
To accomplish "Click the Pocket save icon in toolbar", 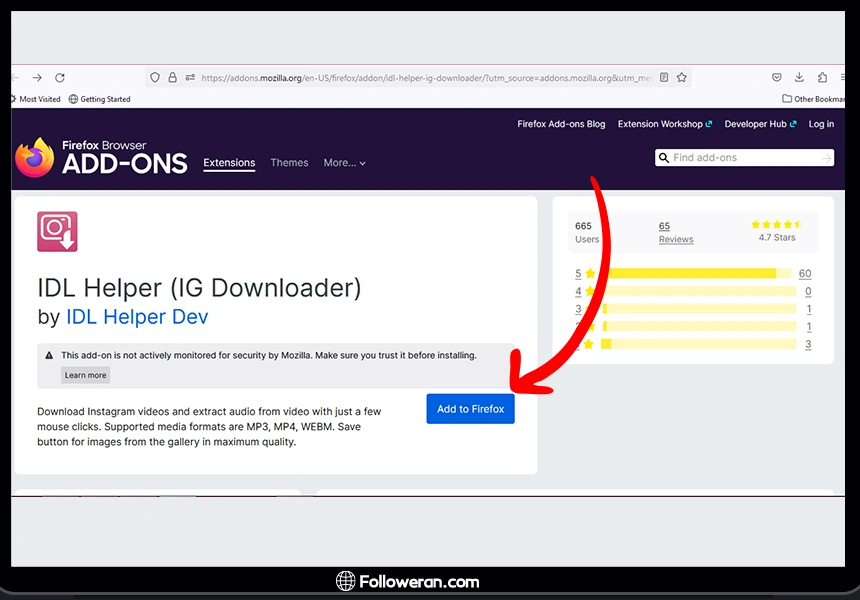I will click(x=776, y=77).
